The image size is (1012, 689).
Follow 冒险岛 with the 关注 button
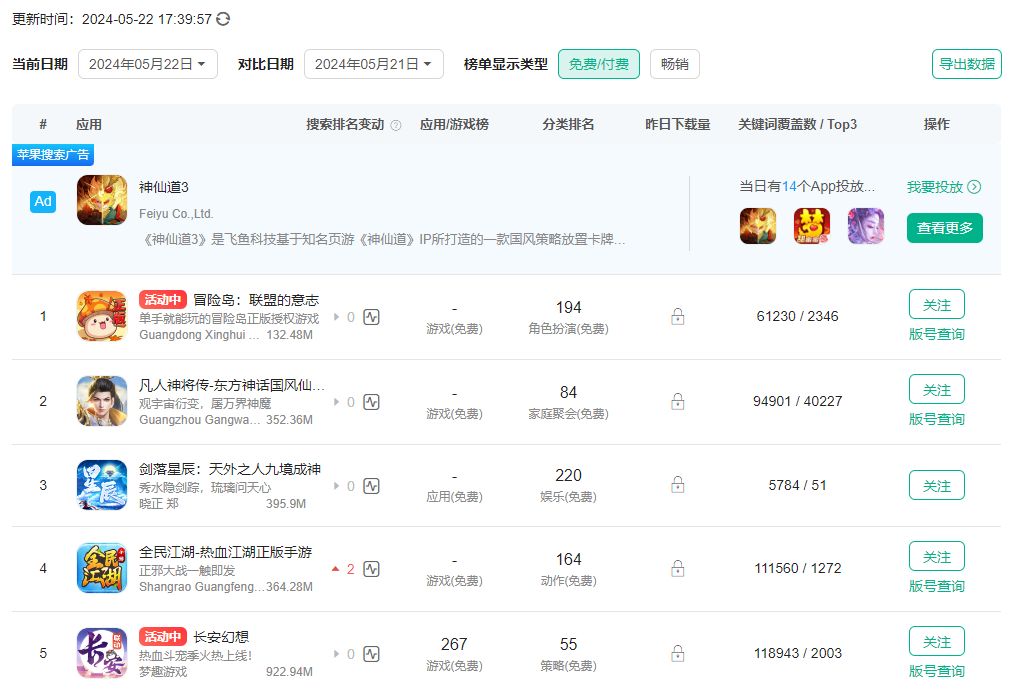click(x=936, y=305)
